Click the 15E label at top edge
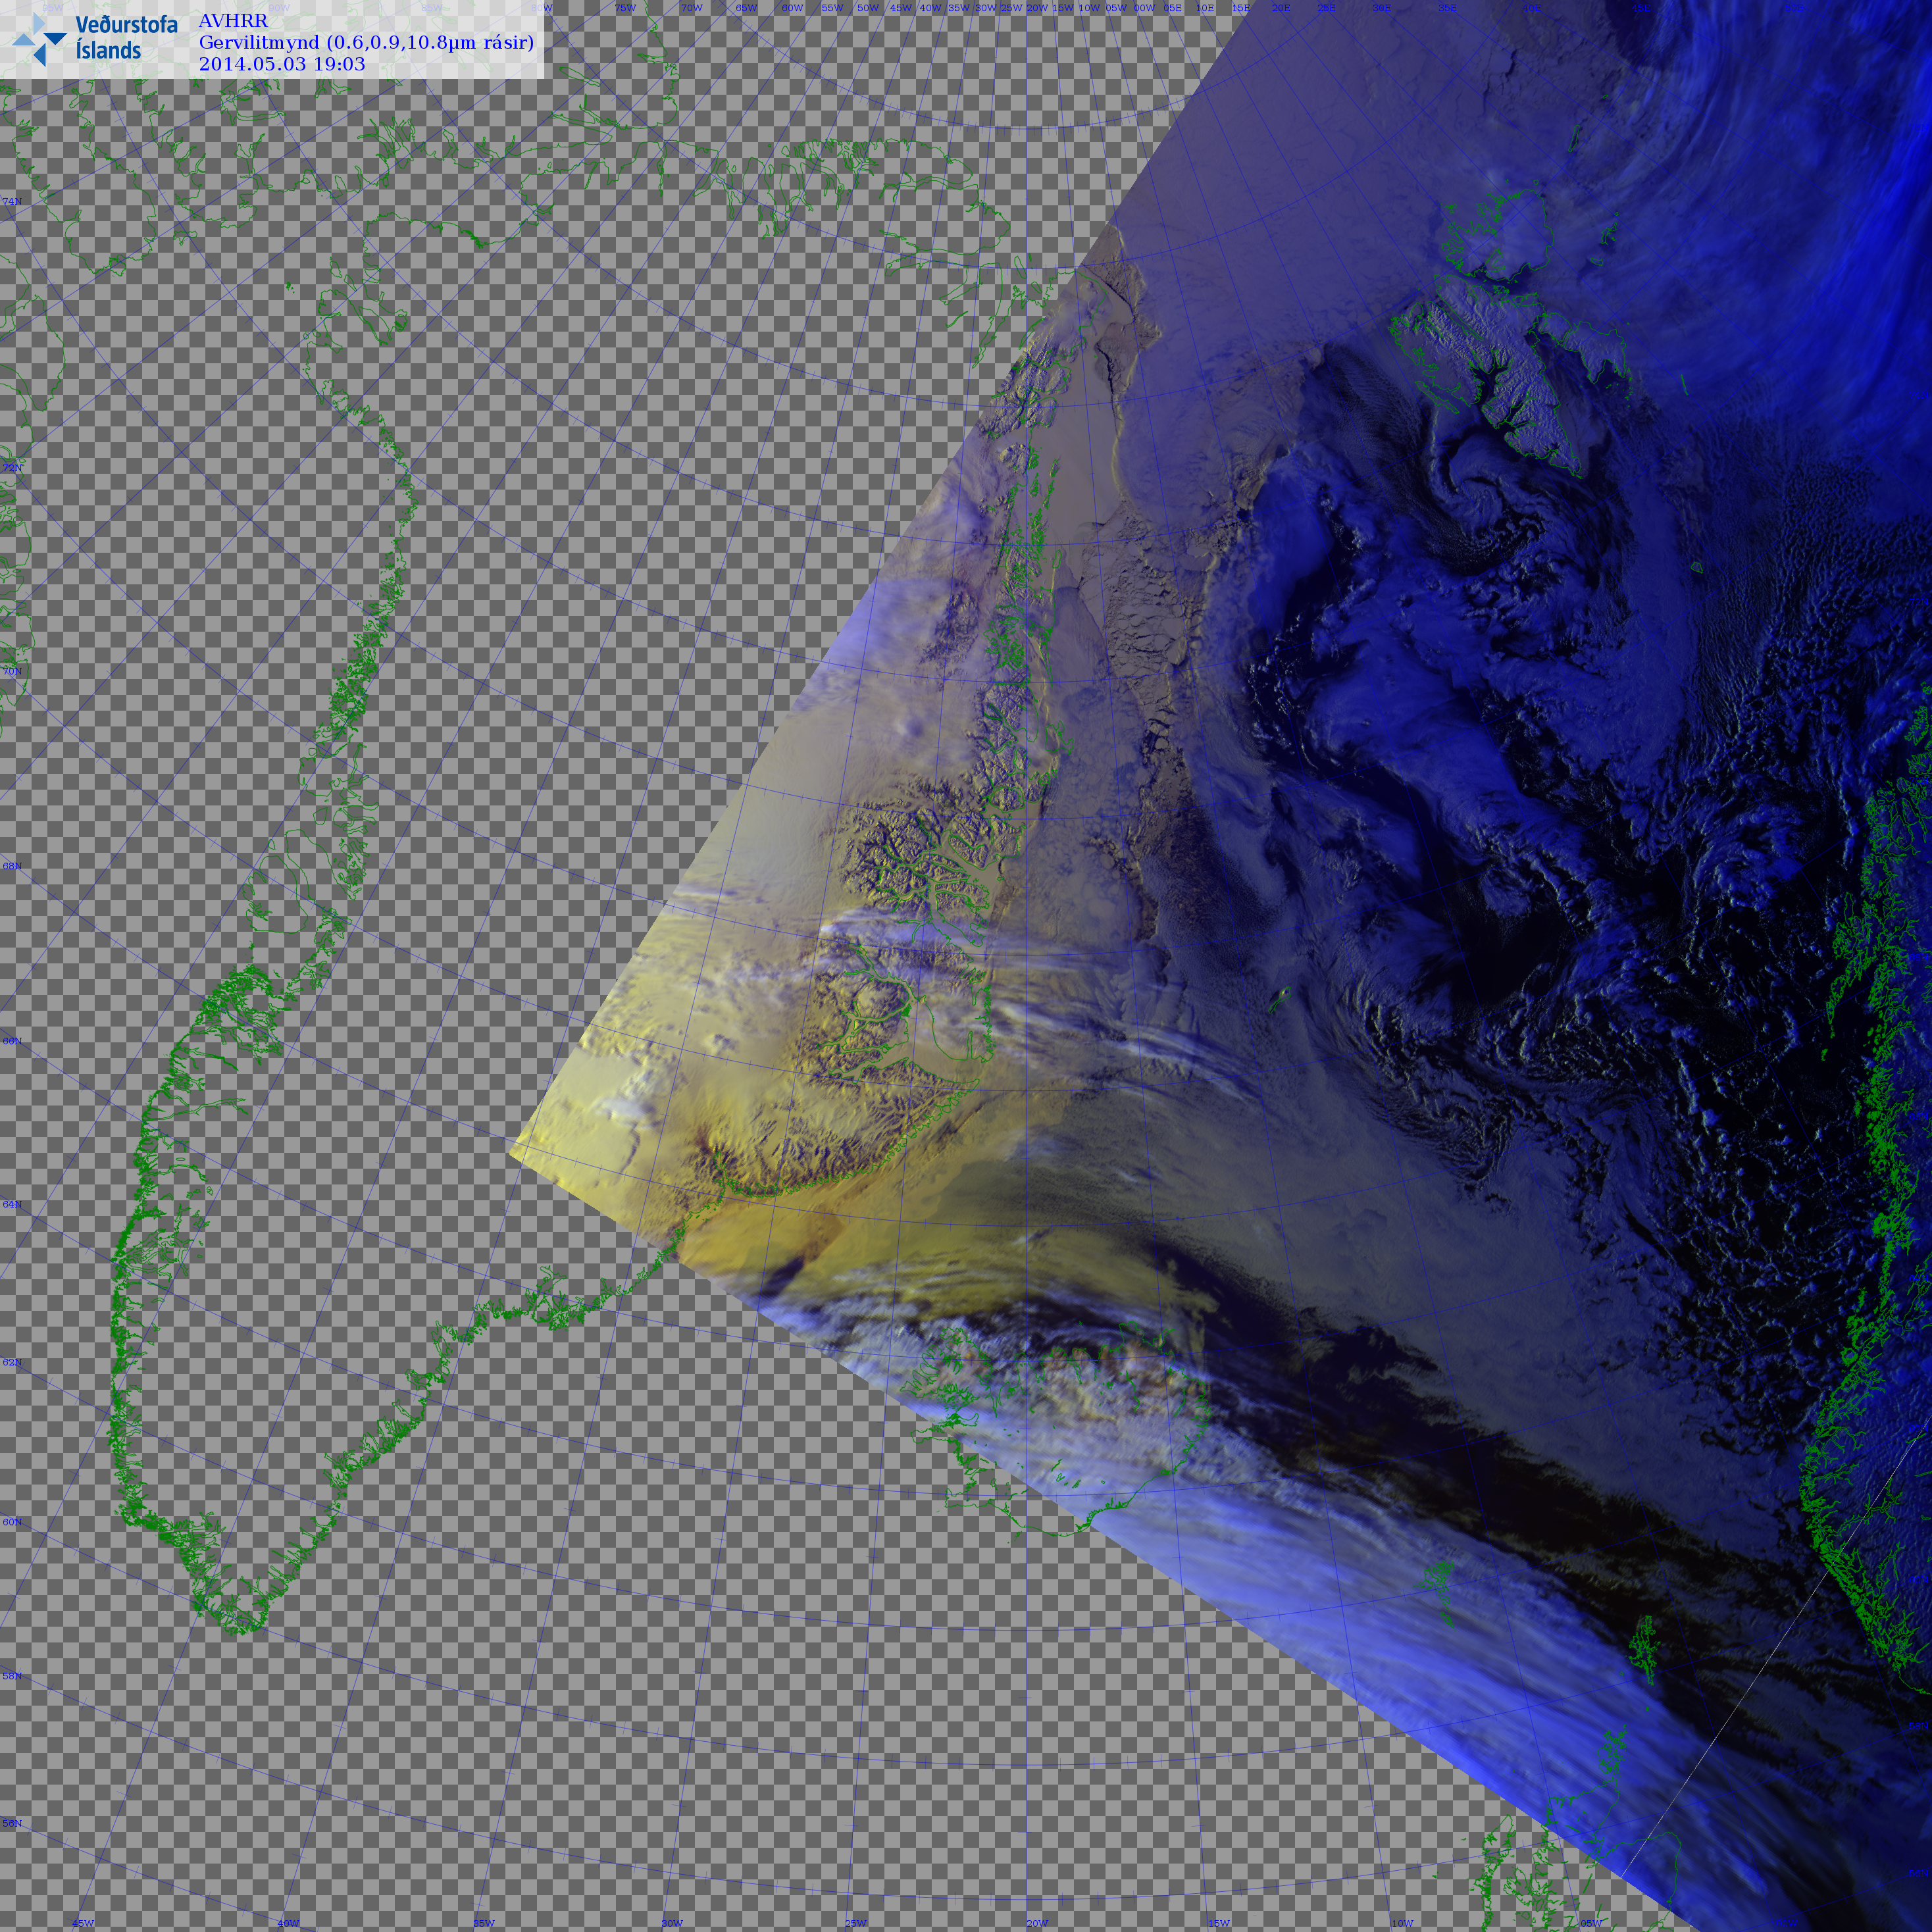The image size is (1932, 1932). click(x=1240, y=8)
